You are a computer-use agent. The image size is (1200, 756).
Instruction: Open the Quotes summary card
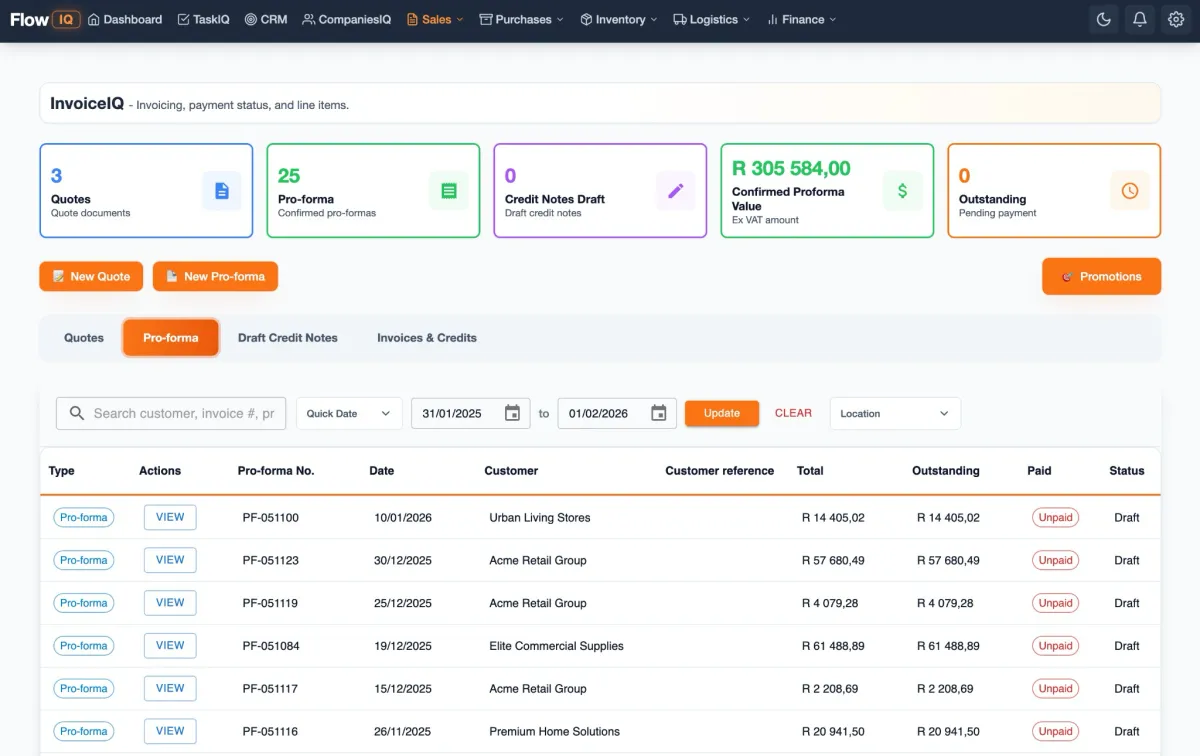click(146, 190)
